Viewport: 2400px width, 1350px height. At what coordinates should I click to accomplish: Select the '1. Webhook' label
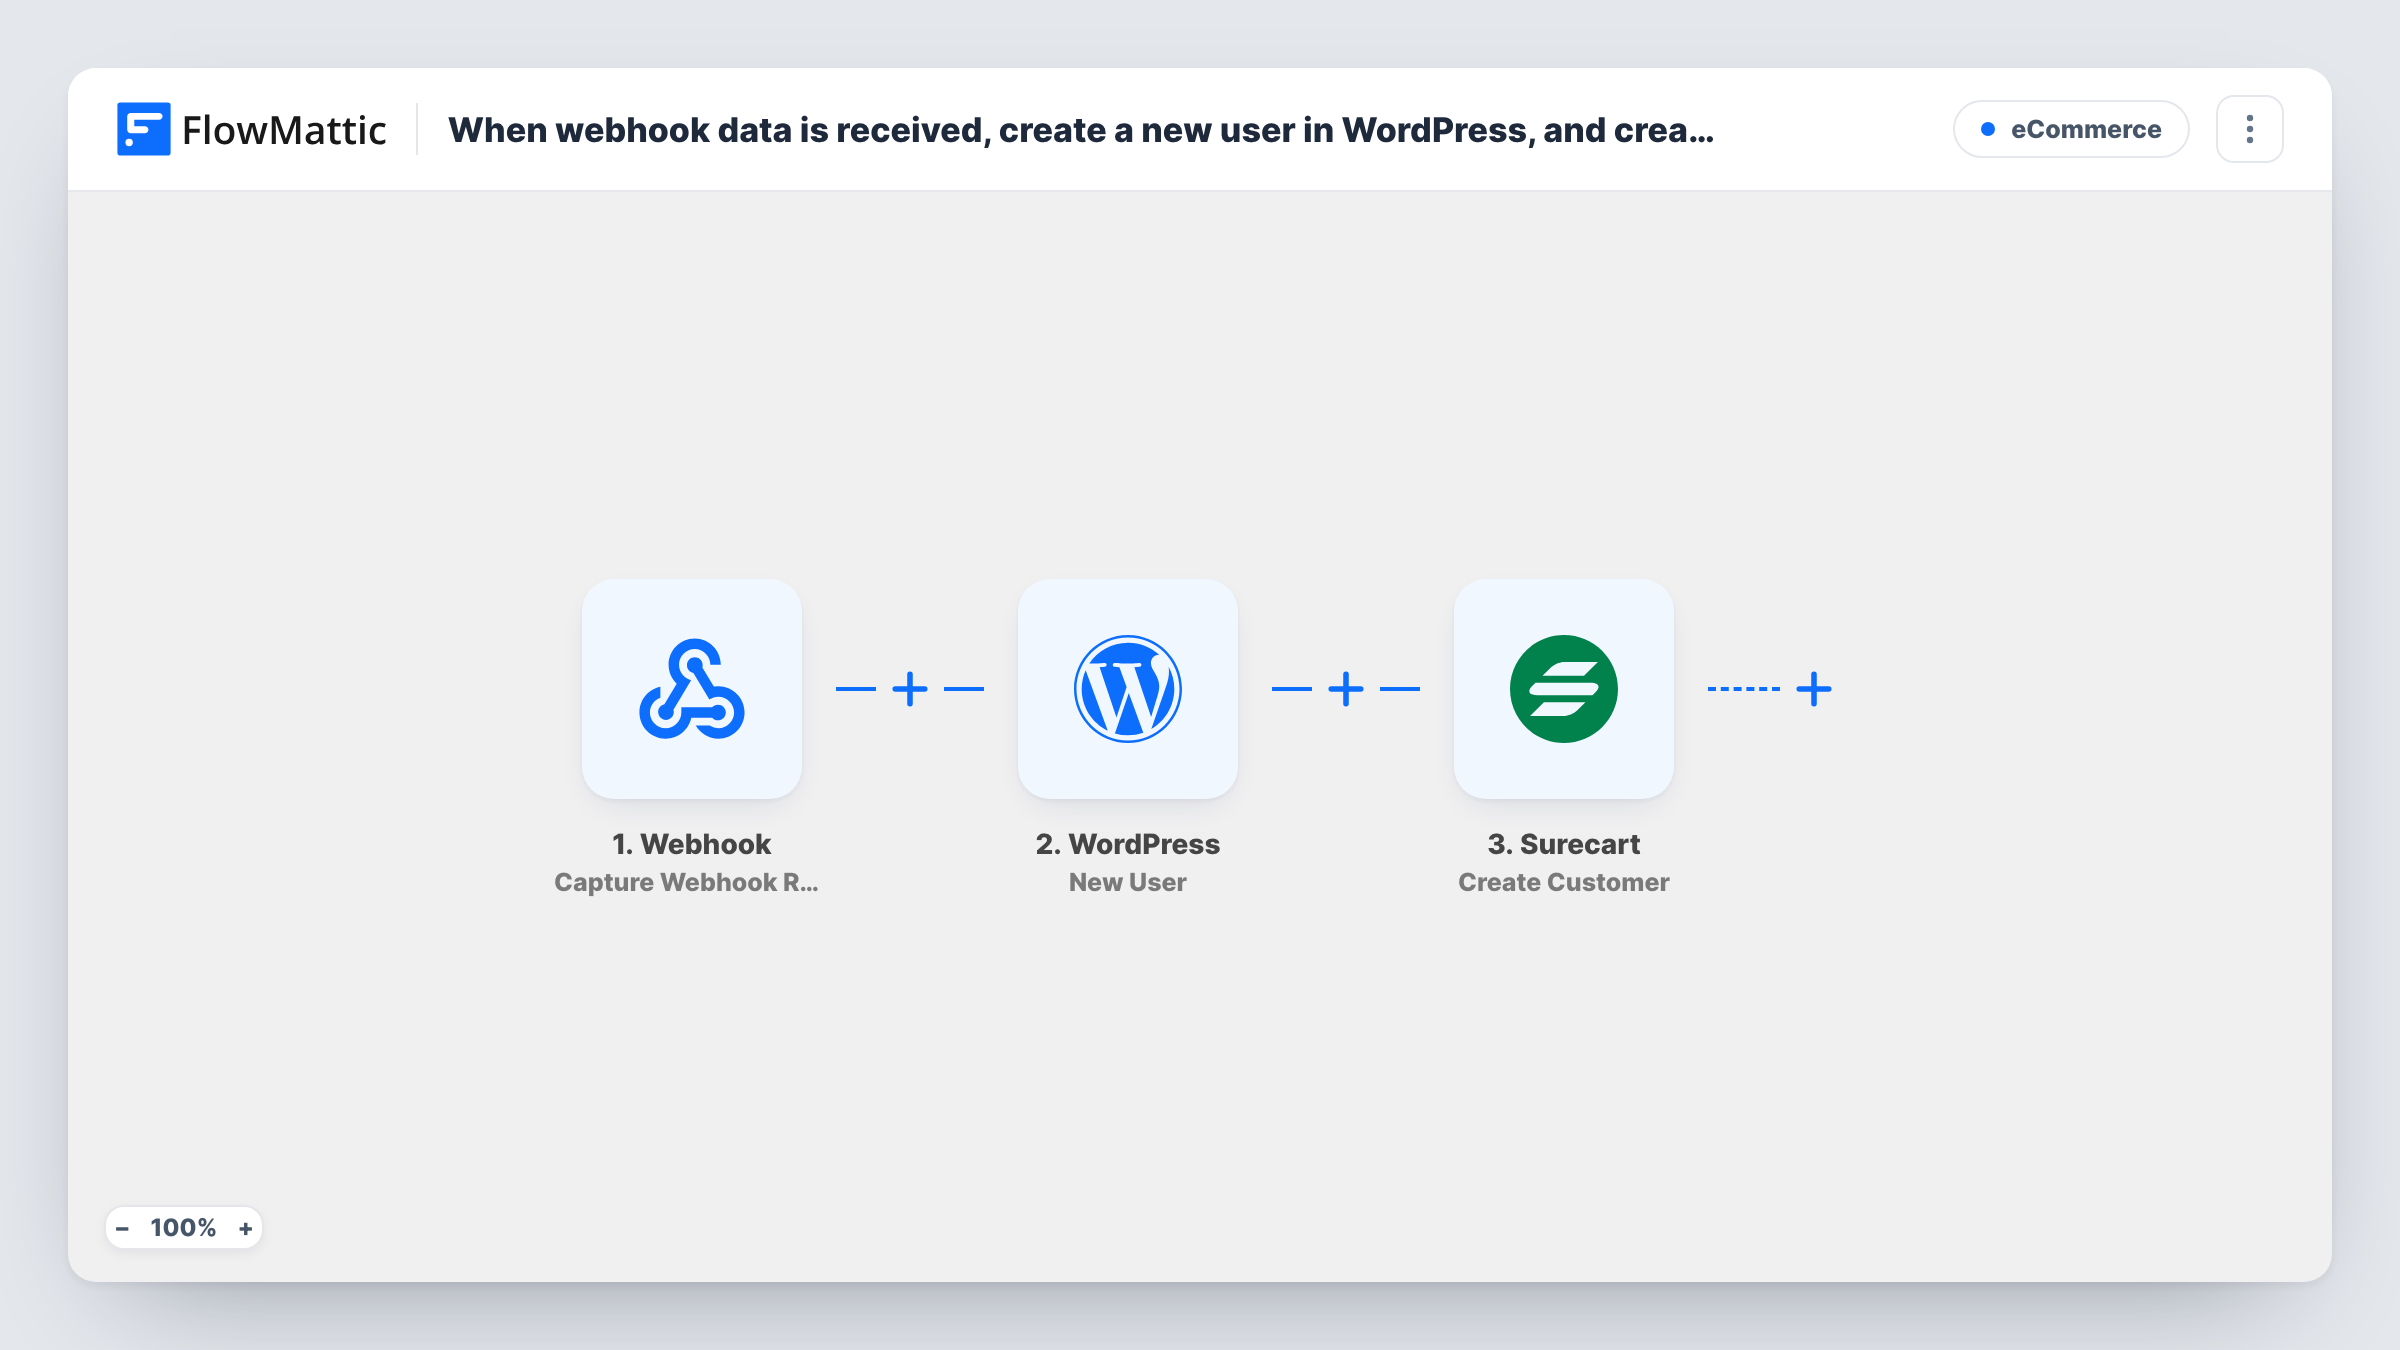click(692, 844)
